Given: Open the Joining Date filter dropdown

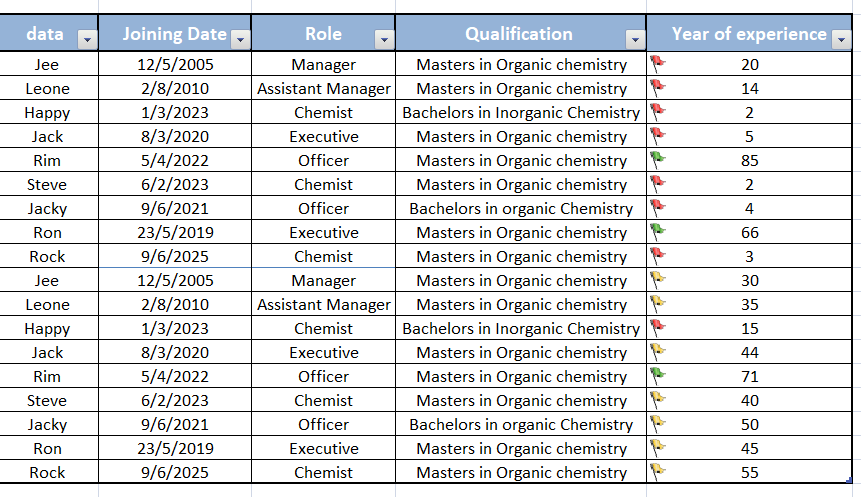Looking at the screenshot, I should point(240,40).
